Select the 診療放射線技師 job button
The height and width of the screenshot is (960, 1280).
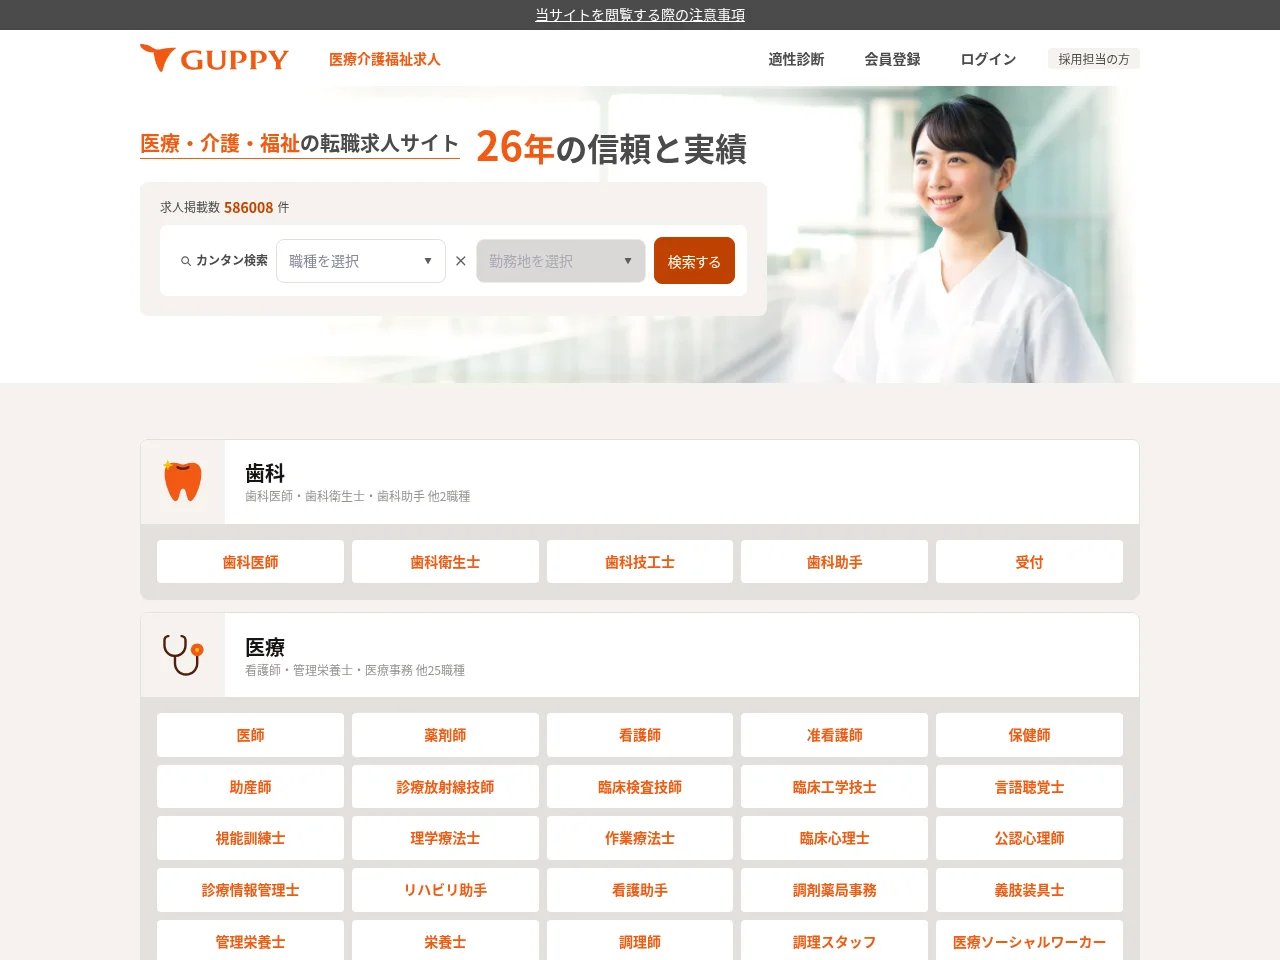tap(445, 787)
